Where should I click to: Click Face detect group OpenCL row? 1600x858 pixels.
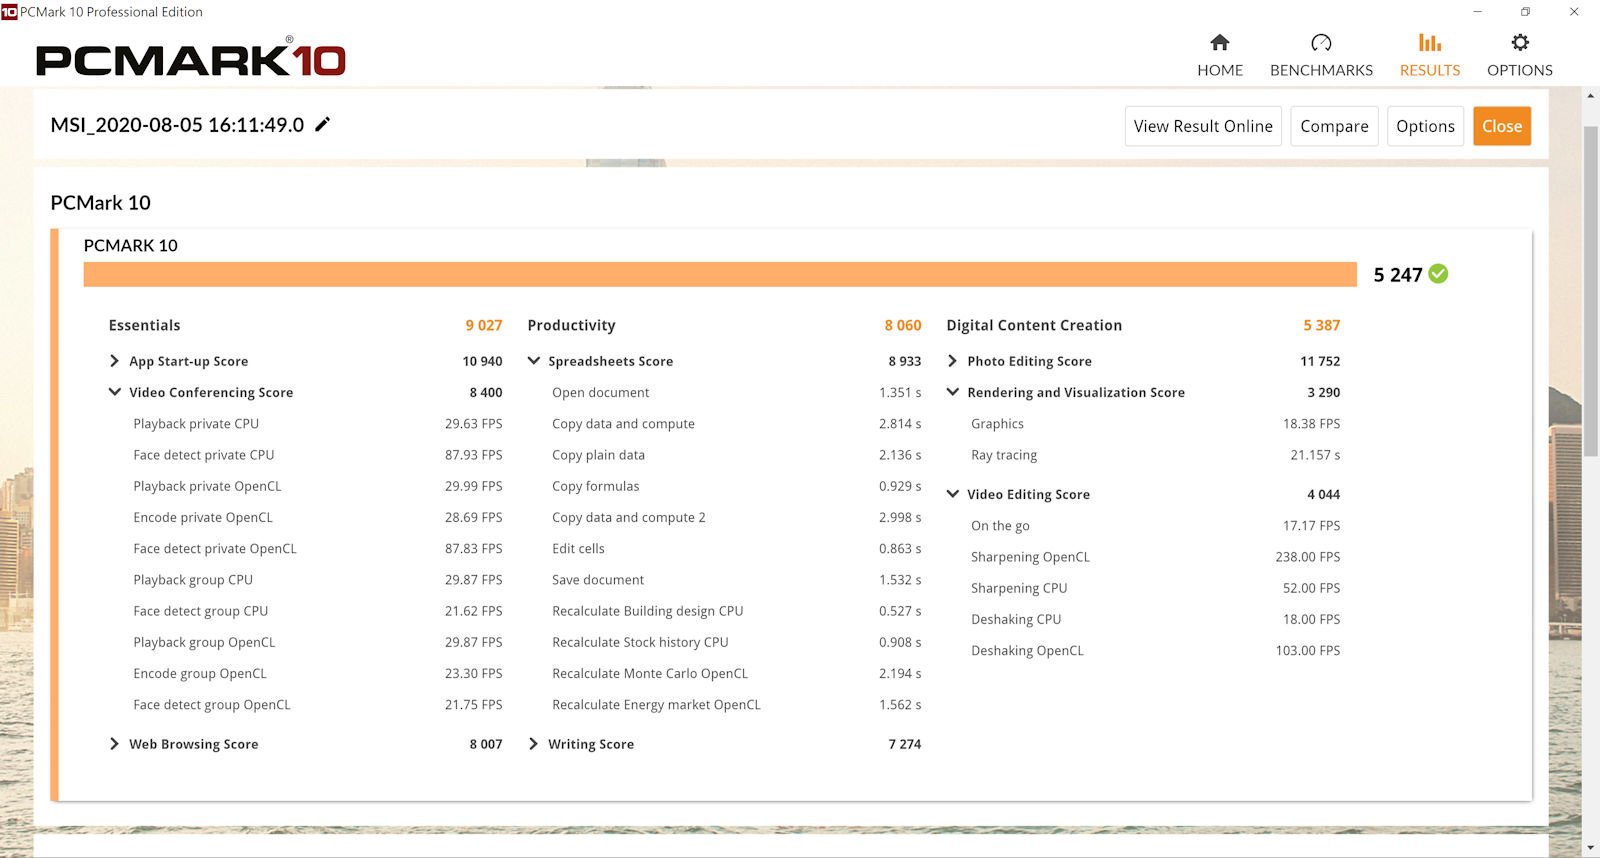(318, 705)
